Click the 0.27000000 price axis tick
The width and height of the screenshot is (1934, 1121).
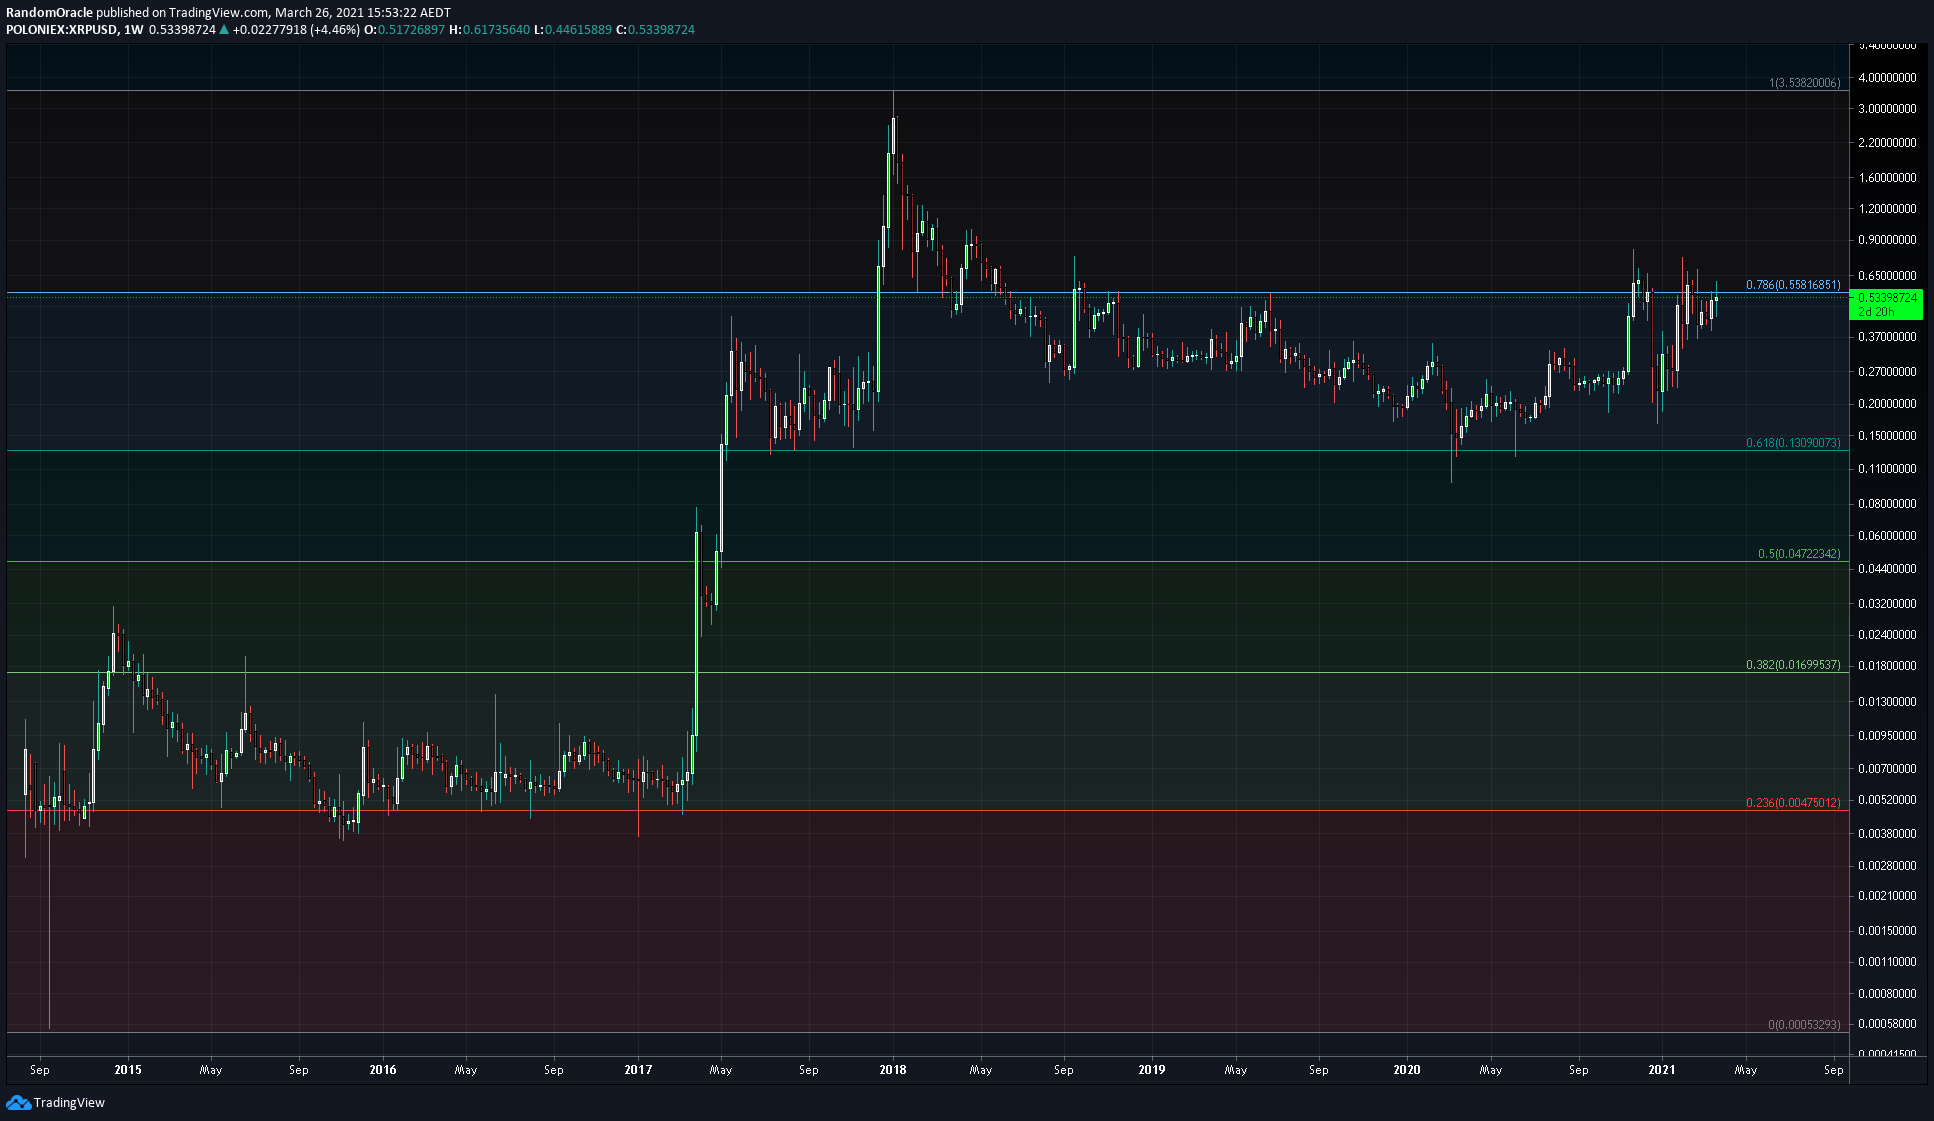(1887, 372)
